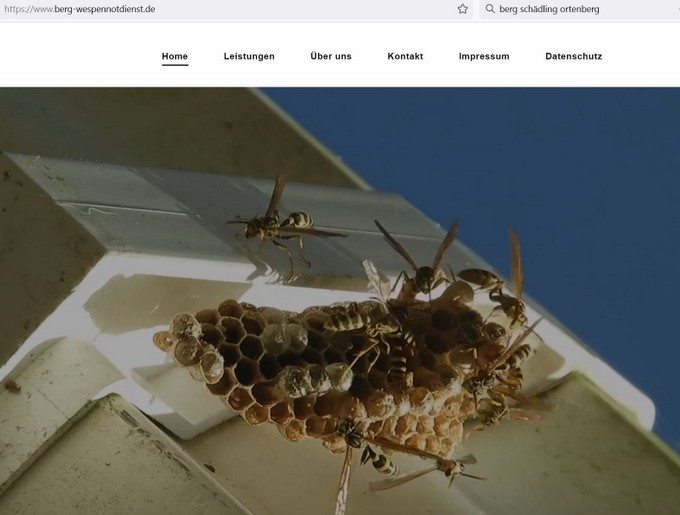Screen dimensions: 680x515
Task: Open the Datenschutz link
Action: (x=574, y=56)
